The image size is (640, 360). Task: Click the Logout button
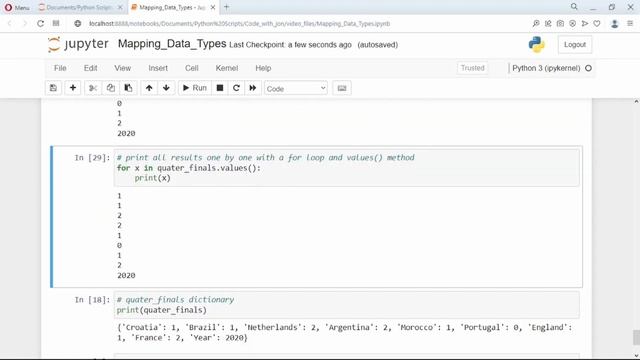pos(575,44)
